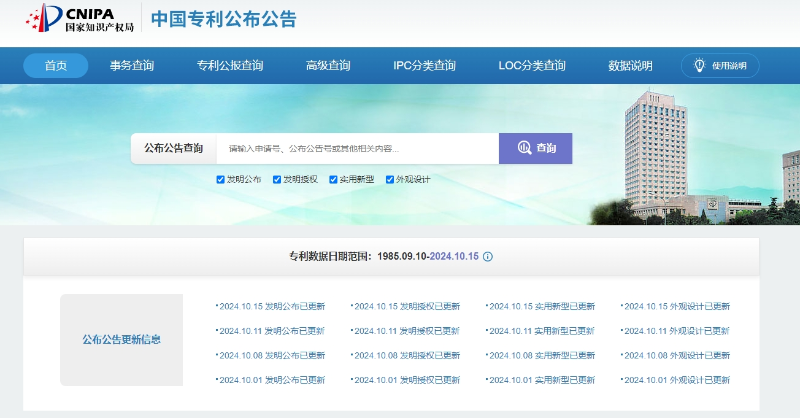Uncheck the 发明公布 checkbox
The height and width of the screenshot is (418, 800).
click(x=220, y=180)
